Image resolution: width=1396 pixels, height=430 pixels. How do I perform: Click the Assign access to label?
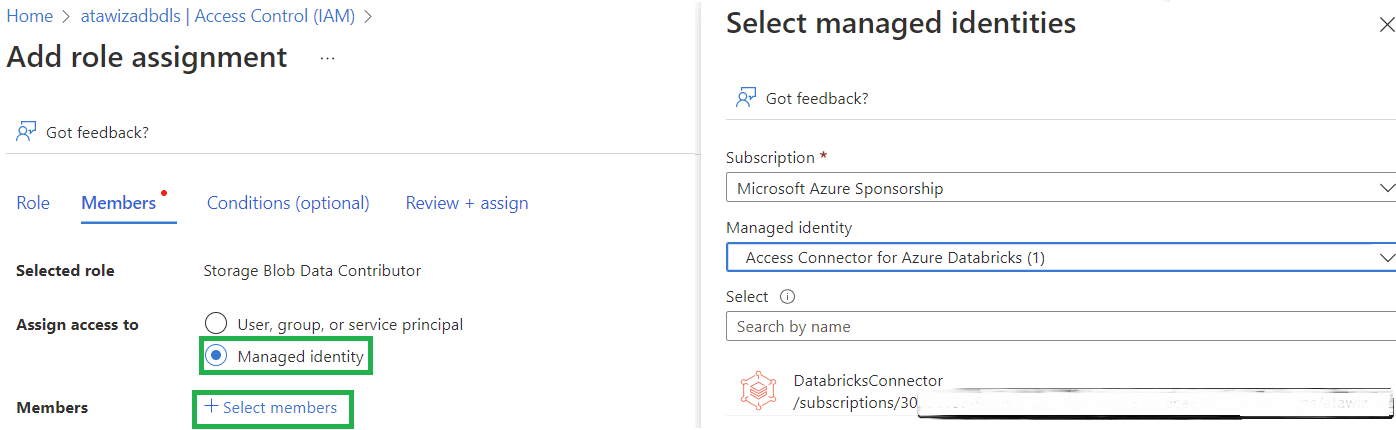pyautogui.click(x=78, y=324)
